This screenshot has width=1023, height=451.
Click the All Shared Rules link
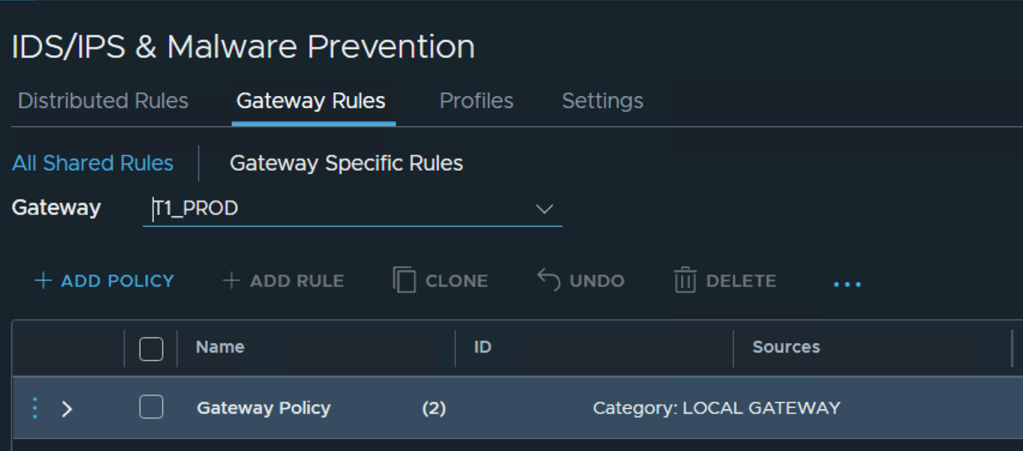(x=93, y=163)
